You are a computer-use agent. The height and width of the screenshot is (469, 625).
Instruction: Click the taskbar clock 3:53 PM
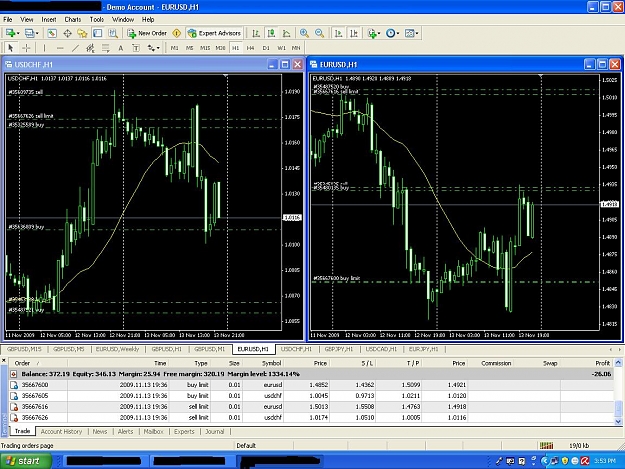pos(605,461)
